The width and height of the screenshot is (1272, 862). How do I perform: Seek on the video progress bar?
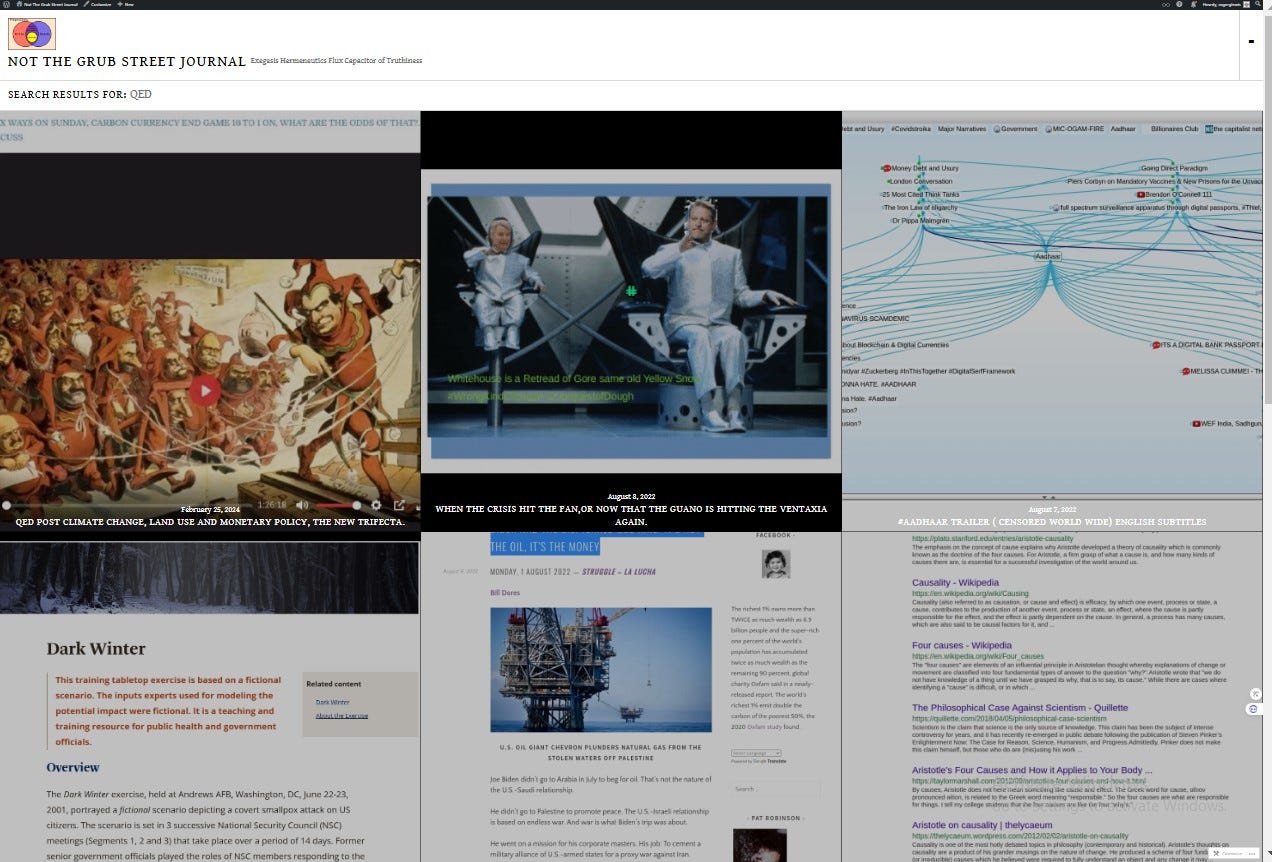tap(125, 505)
